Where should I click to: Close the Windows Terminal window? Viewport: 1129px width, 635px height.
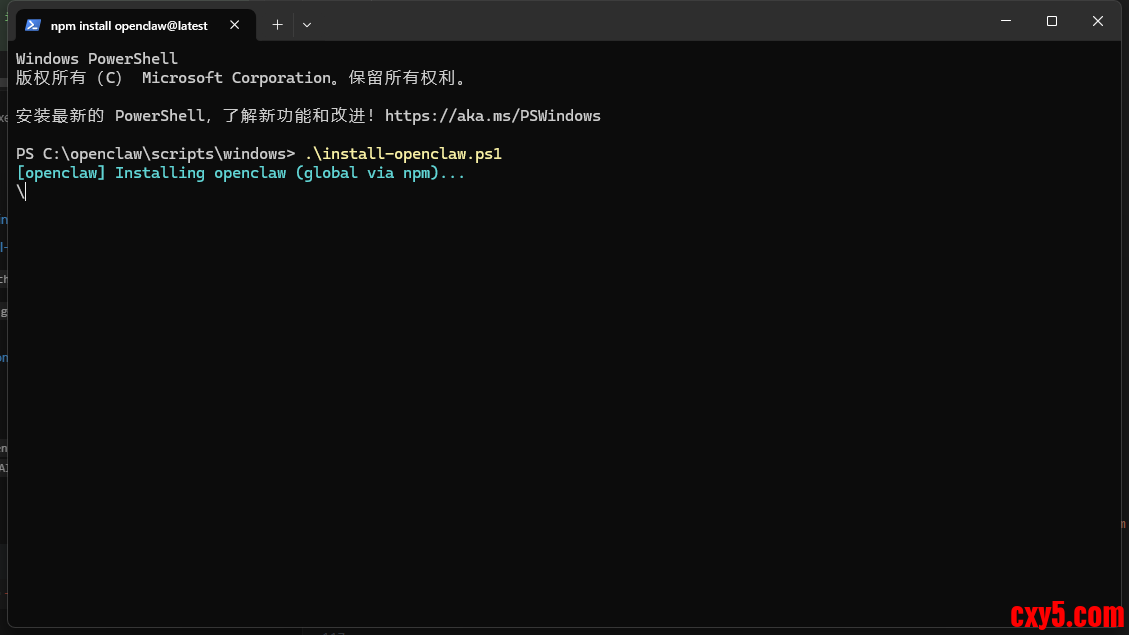coord(1098,21)
